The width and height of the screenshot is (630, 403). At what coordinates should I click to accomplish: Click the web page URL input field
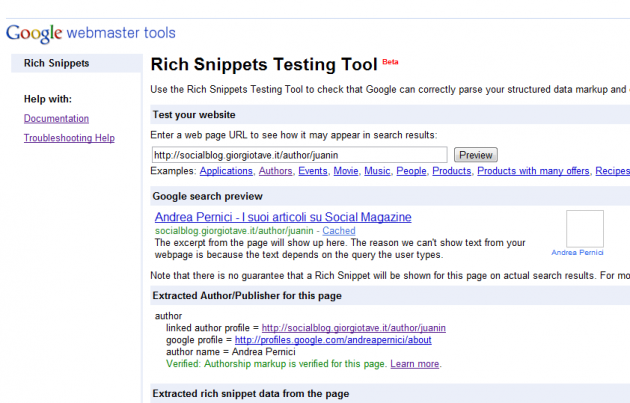pyautogui.click(x=300, y=155)
